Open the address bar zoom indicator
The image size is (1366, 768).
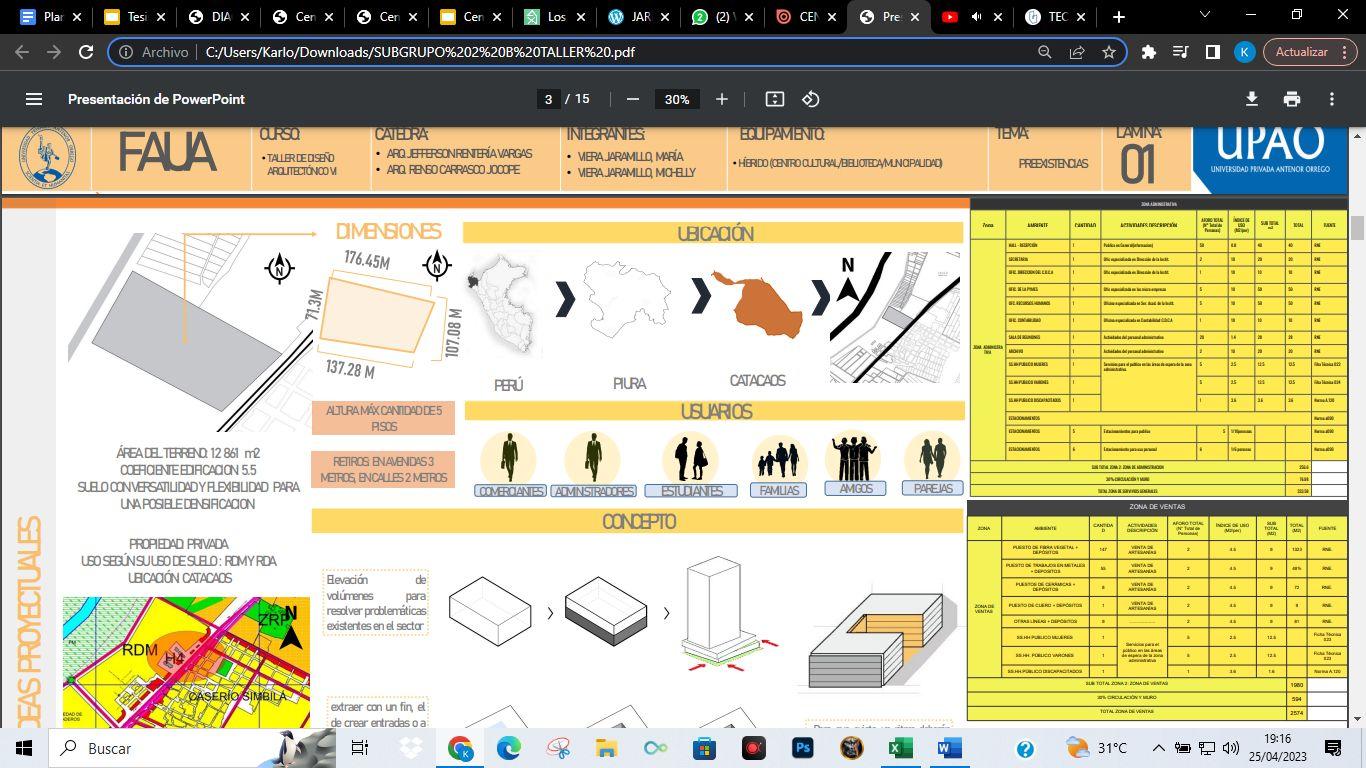(1044, 52)
